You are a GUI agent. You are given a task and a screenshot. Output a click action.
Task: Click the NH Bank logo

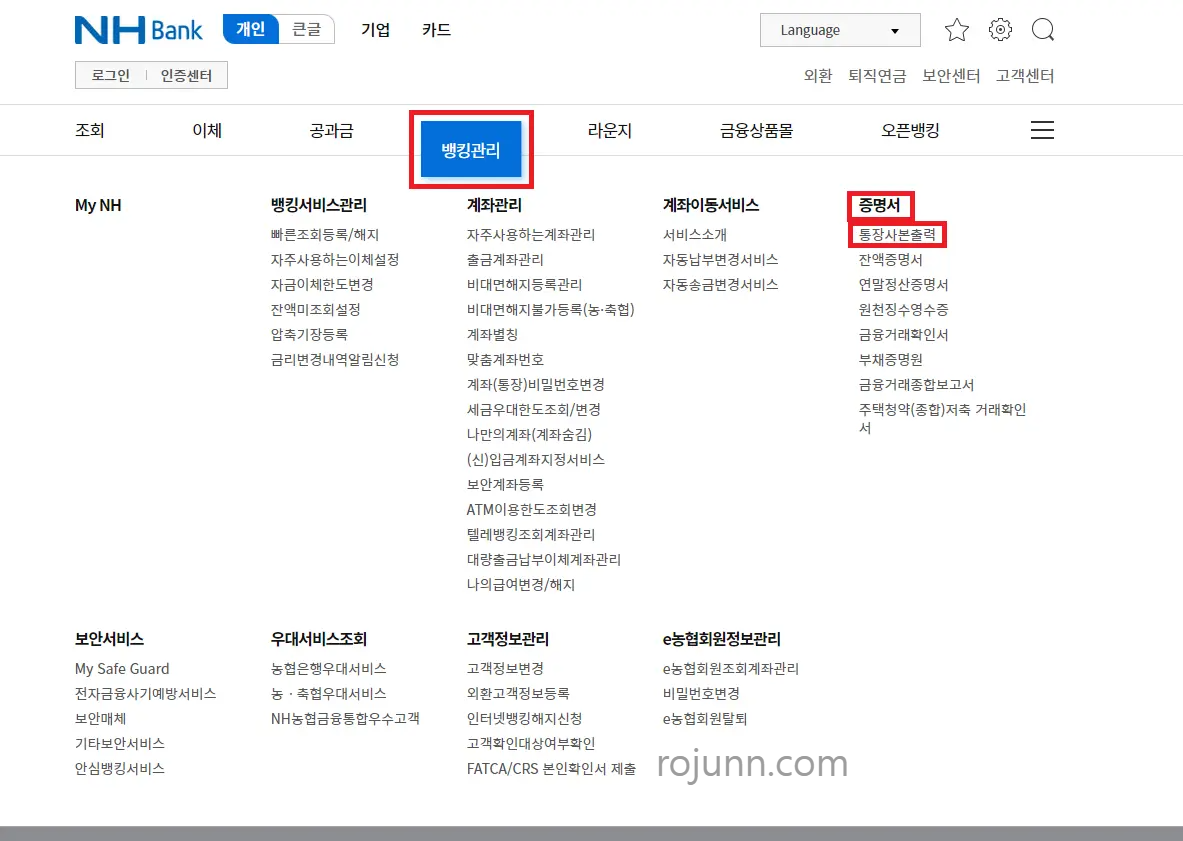click(x=138, y=30)
